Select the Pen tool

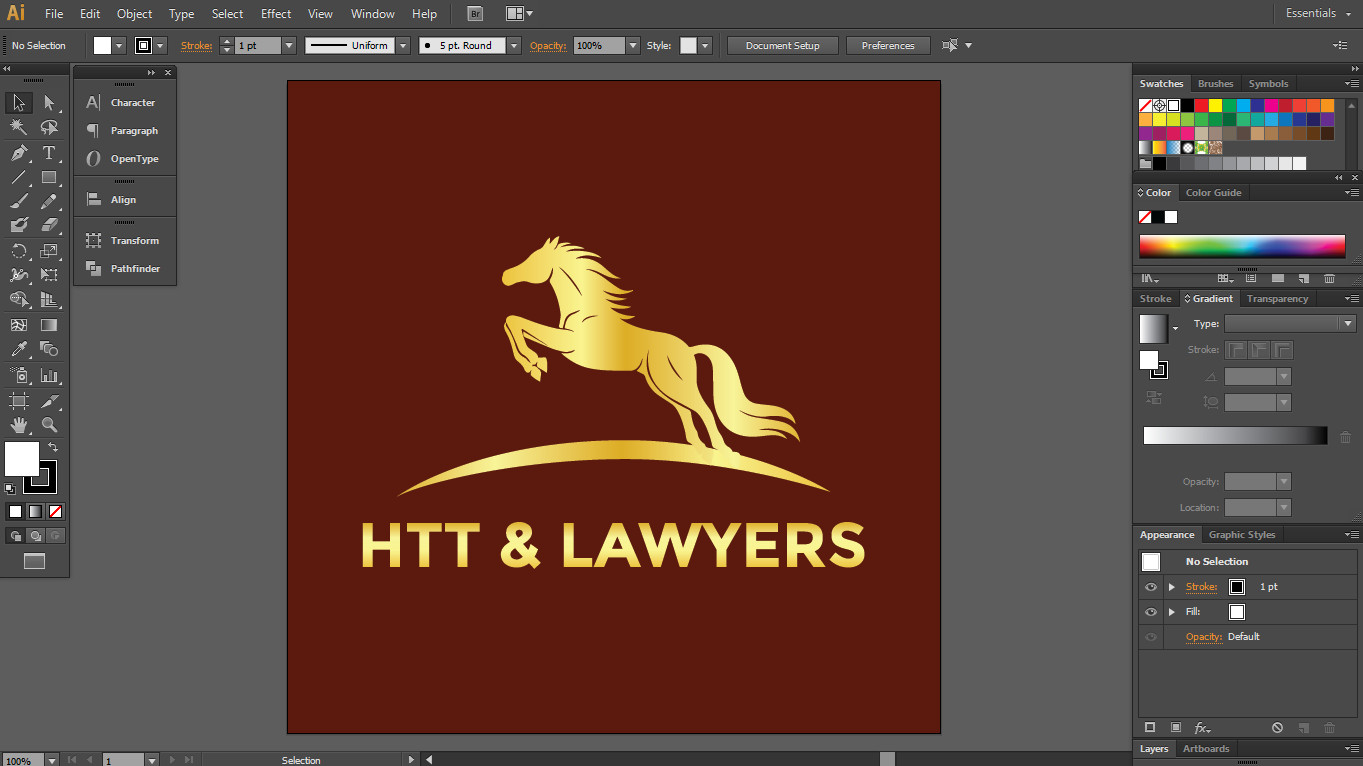[18, 153]
